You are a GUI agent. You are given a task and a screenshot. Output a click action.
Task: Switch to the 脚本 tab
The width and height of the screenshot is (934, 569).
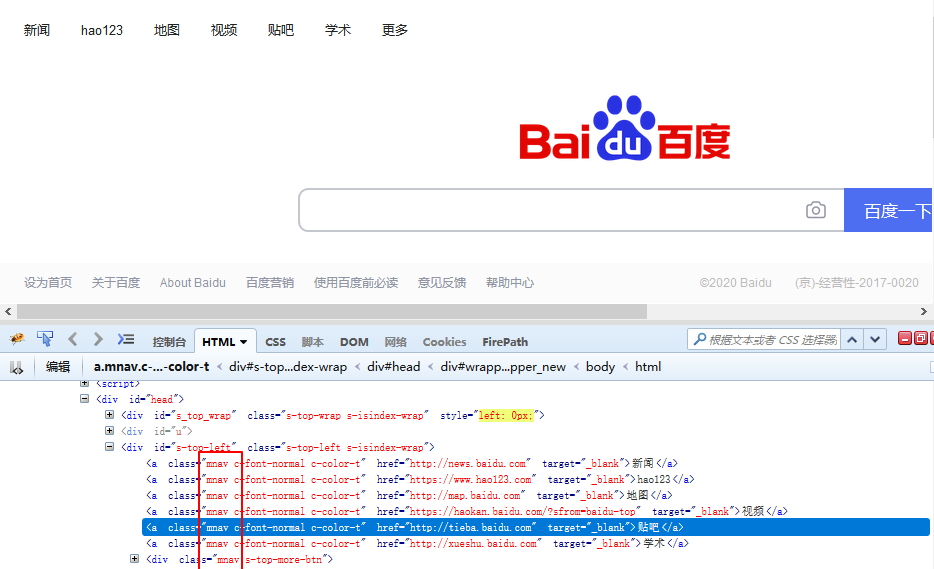(x=312, y=342)
